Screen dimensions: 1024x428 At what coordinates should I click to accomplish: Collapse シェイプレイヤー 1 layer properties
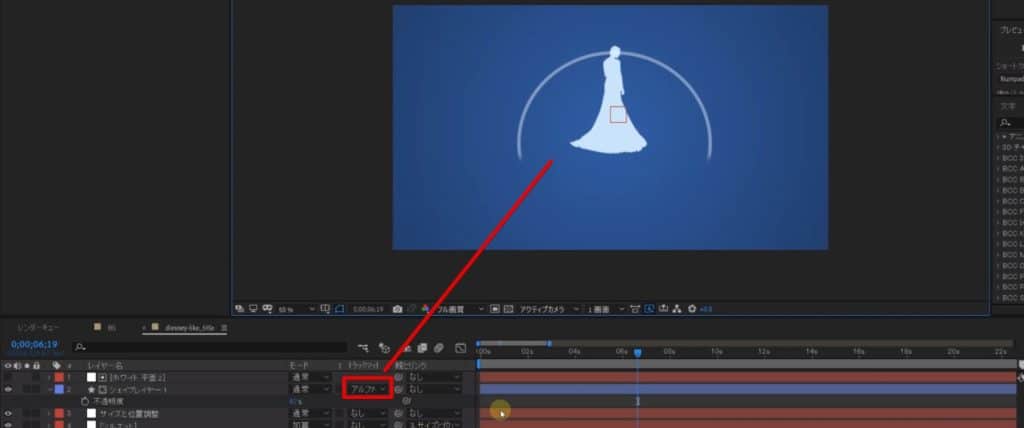[x=48, y=389]
